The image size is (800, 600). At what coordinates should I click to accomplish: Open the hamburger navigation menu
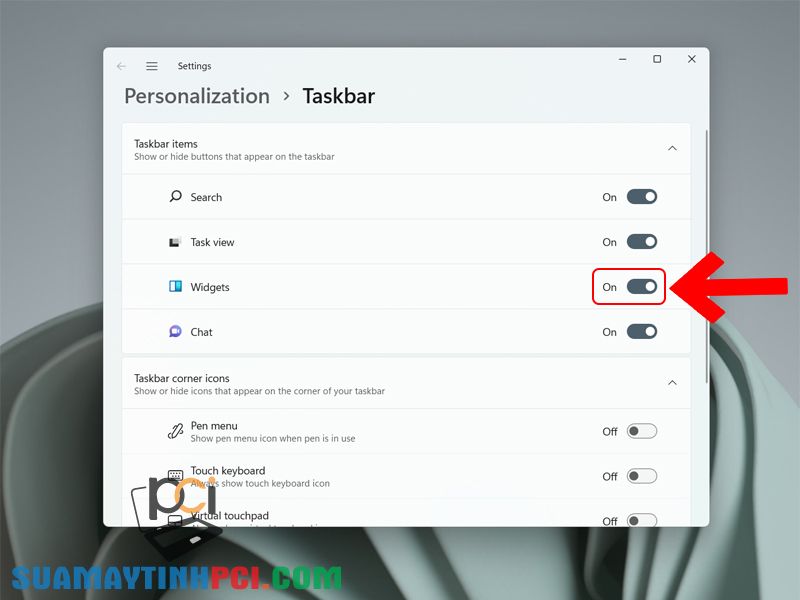(x=152, y=66)
